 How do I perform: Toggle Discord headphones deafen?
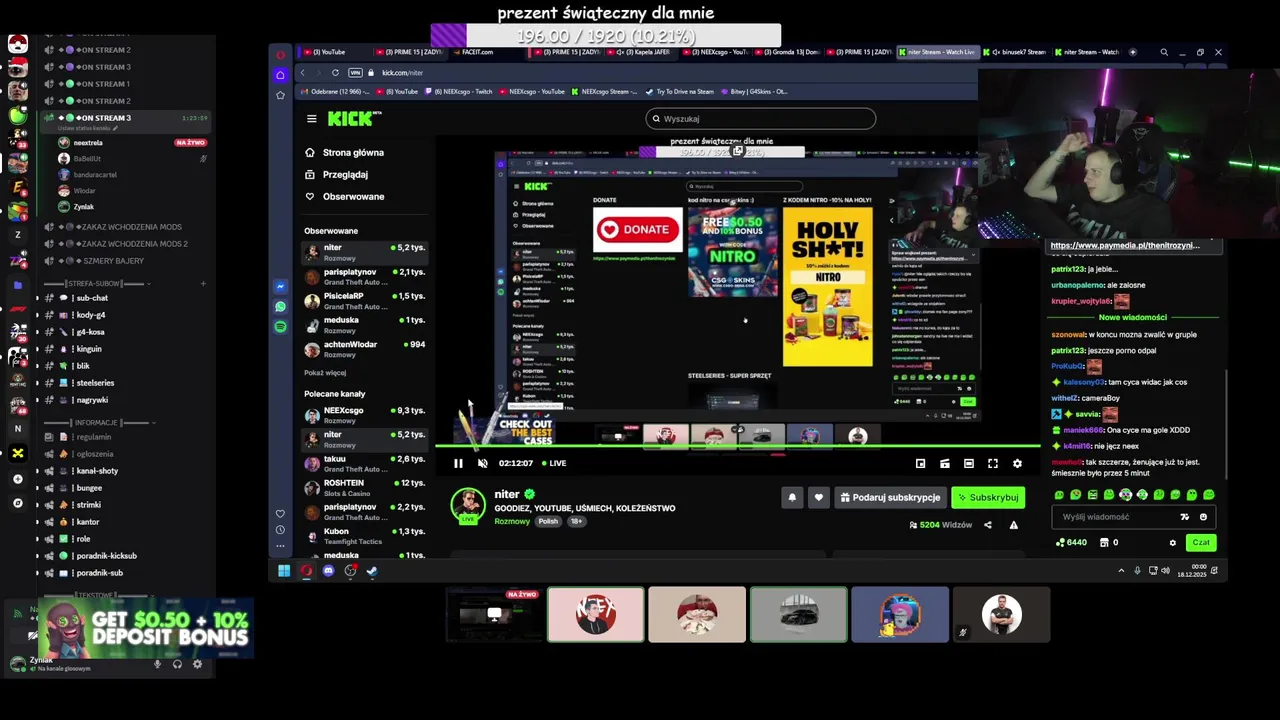(x=177, y=664)
